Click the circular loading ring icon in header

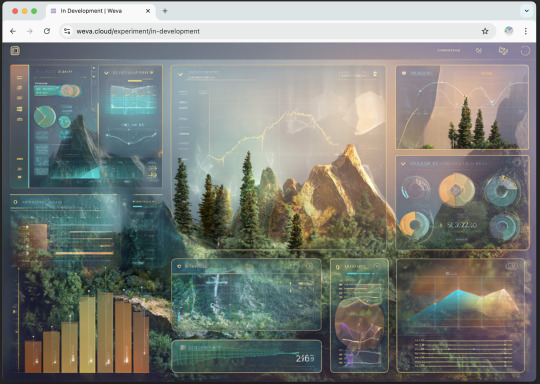point(525,51)
